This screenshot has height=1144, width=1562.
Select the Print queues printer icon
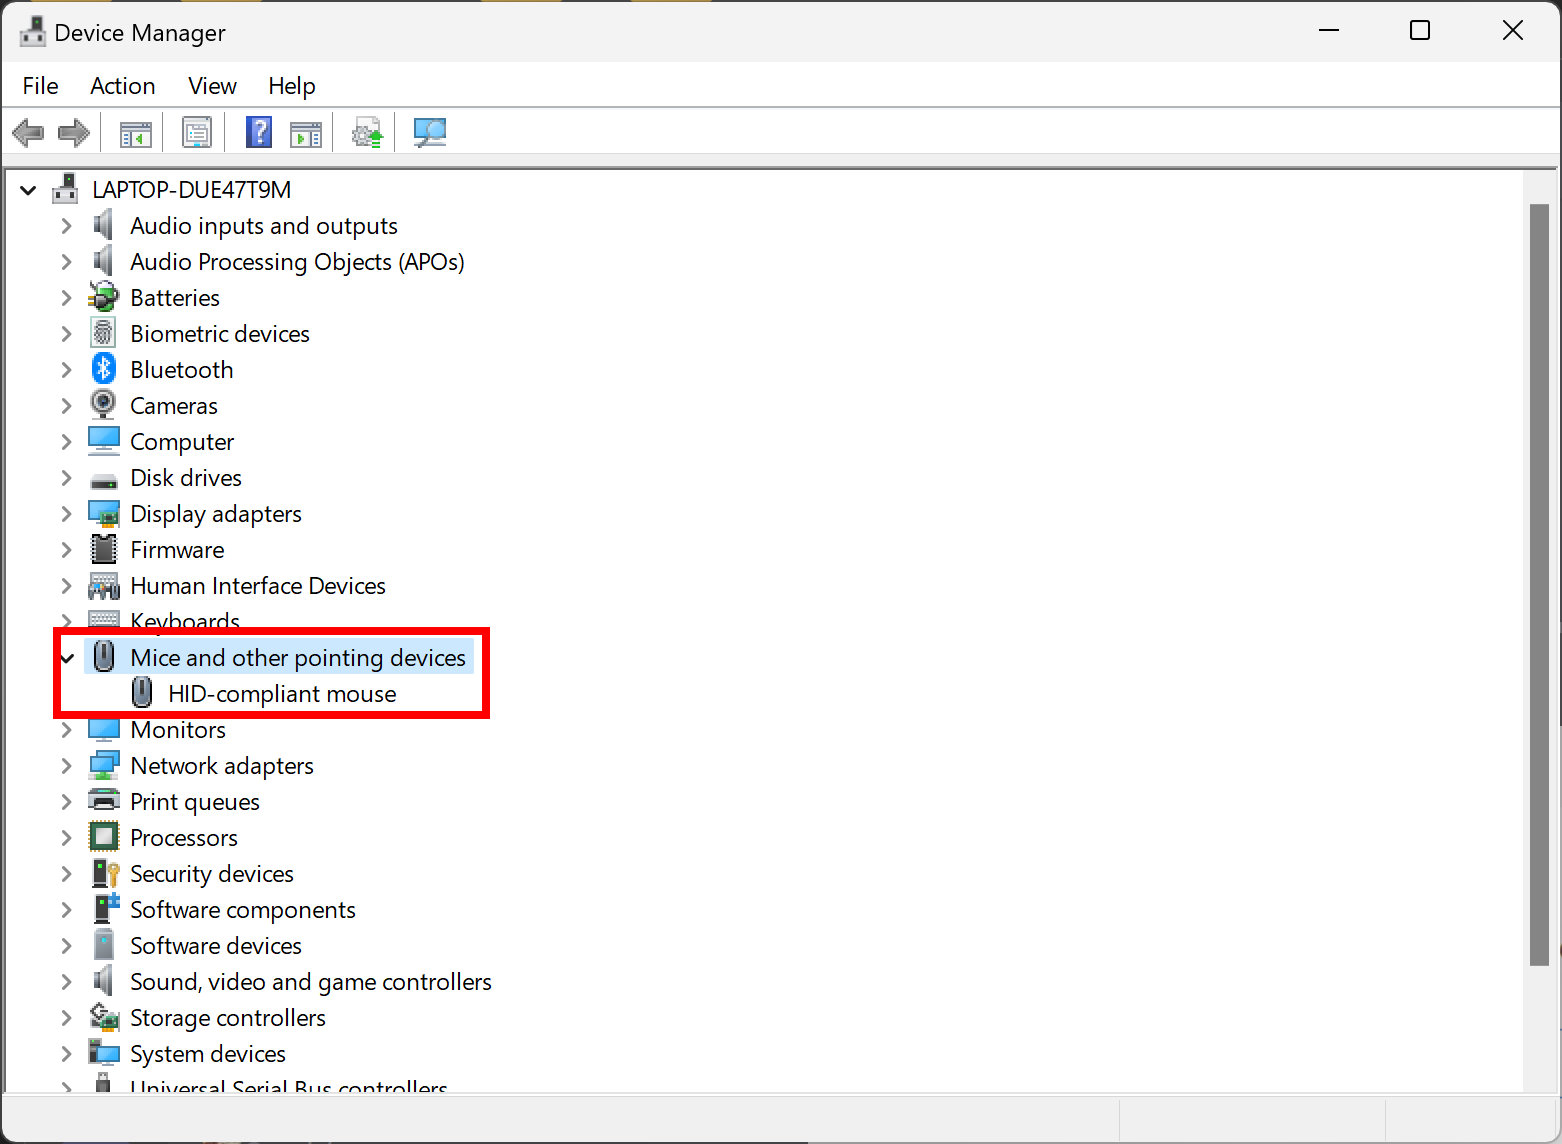104,801
